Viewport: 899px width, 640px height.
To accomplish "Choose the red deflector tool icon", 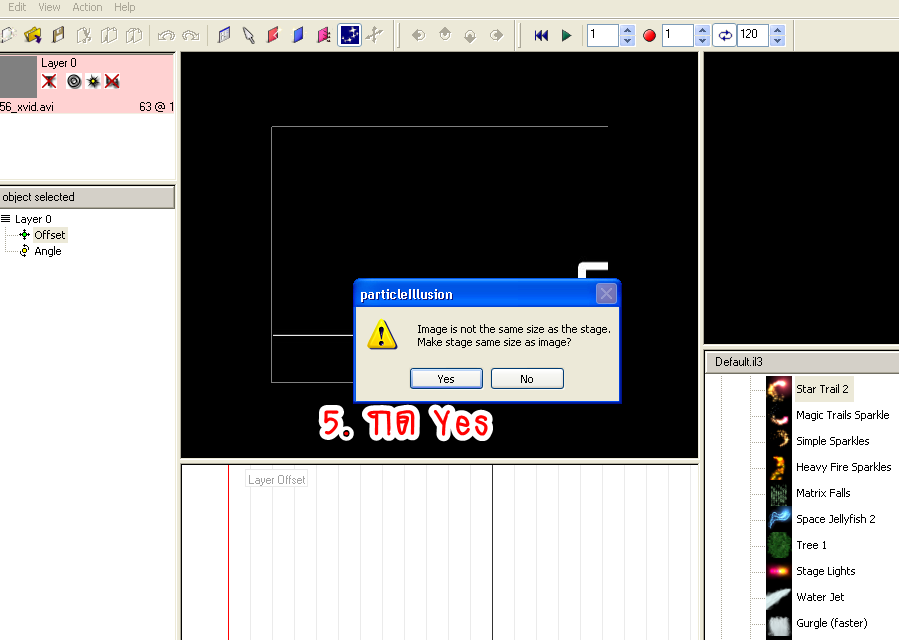I will click(x=273, y=35).
